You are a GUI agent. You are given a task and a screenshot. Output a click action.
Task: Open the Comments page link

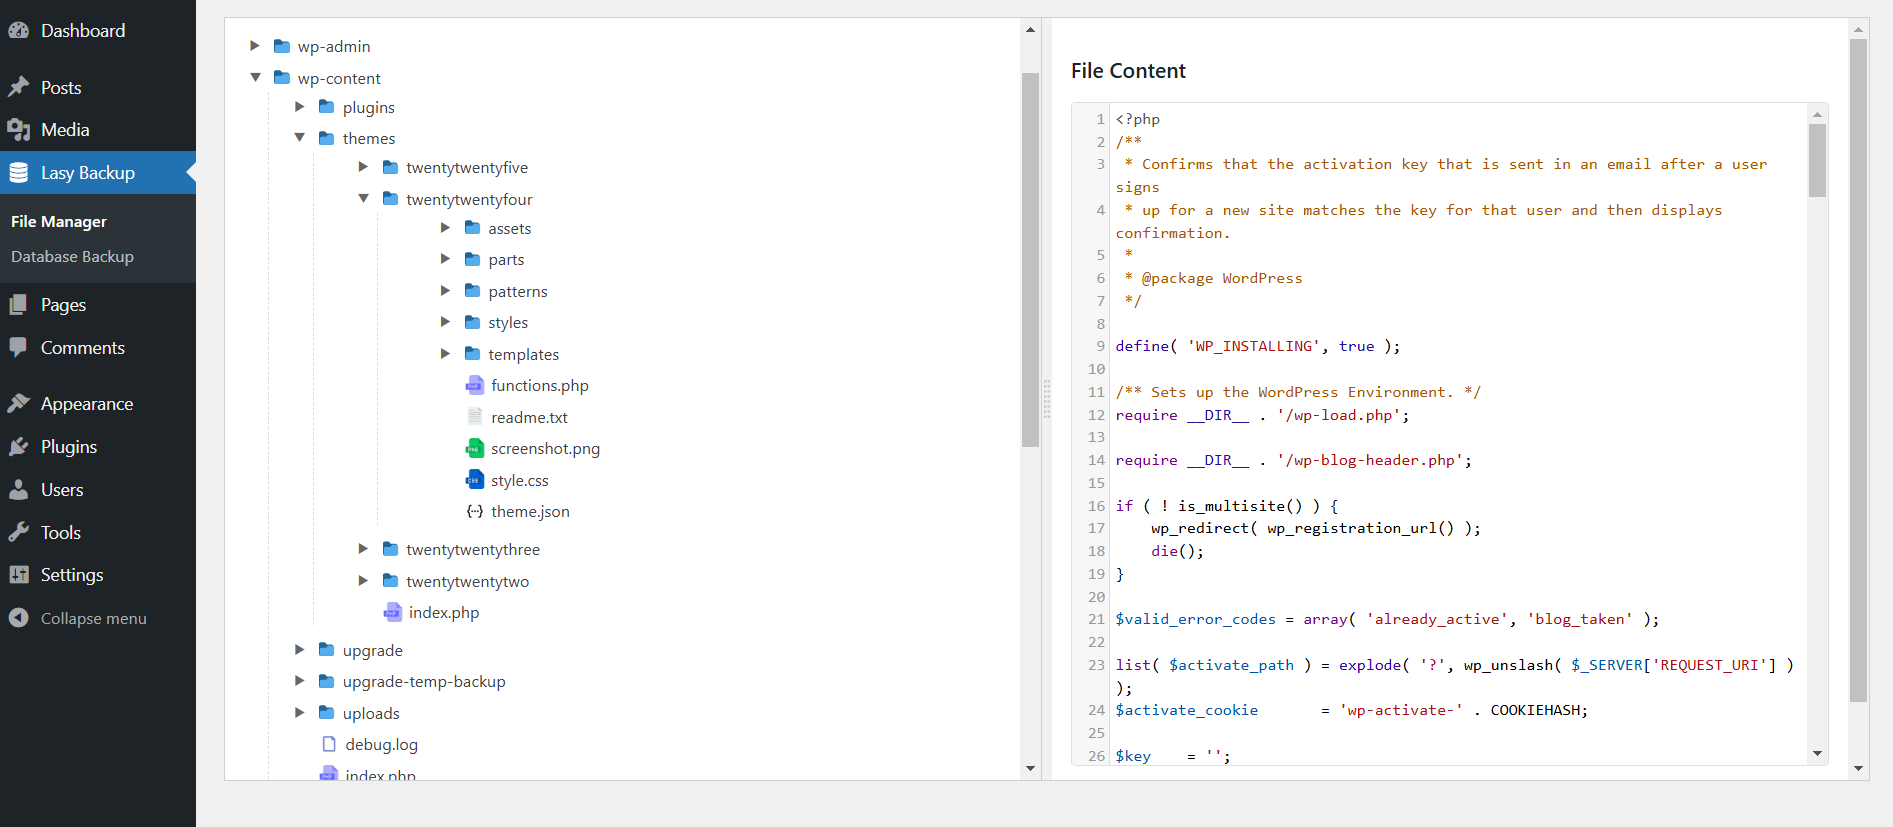[98, 348]
